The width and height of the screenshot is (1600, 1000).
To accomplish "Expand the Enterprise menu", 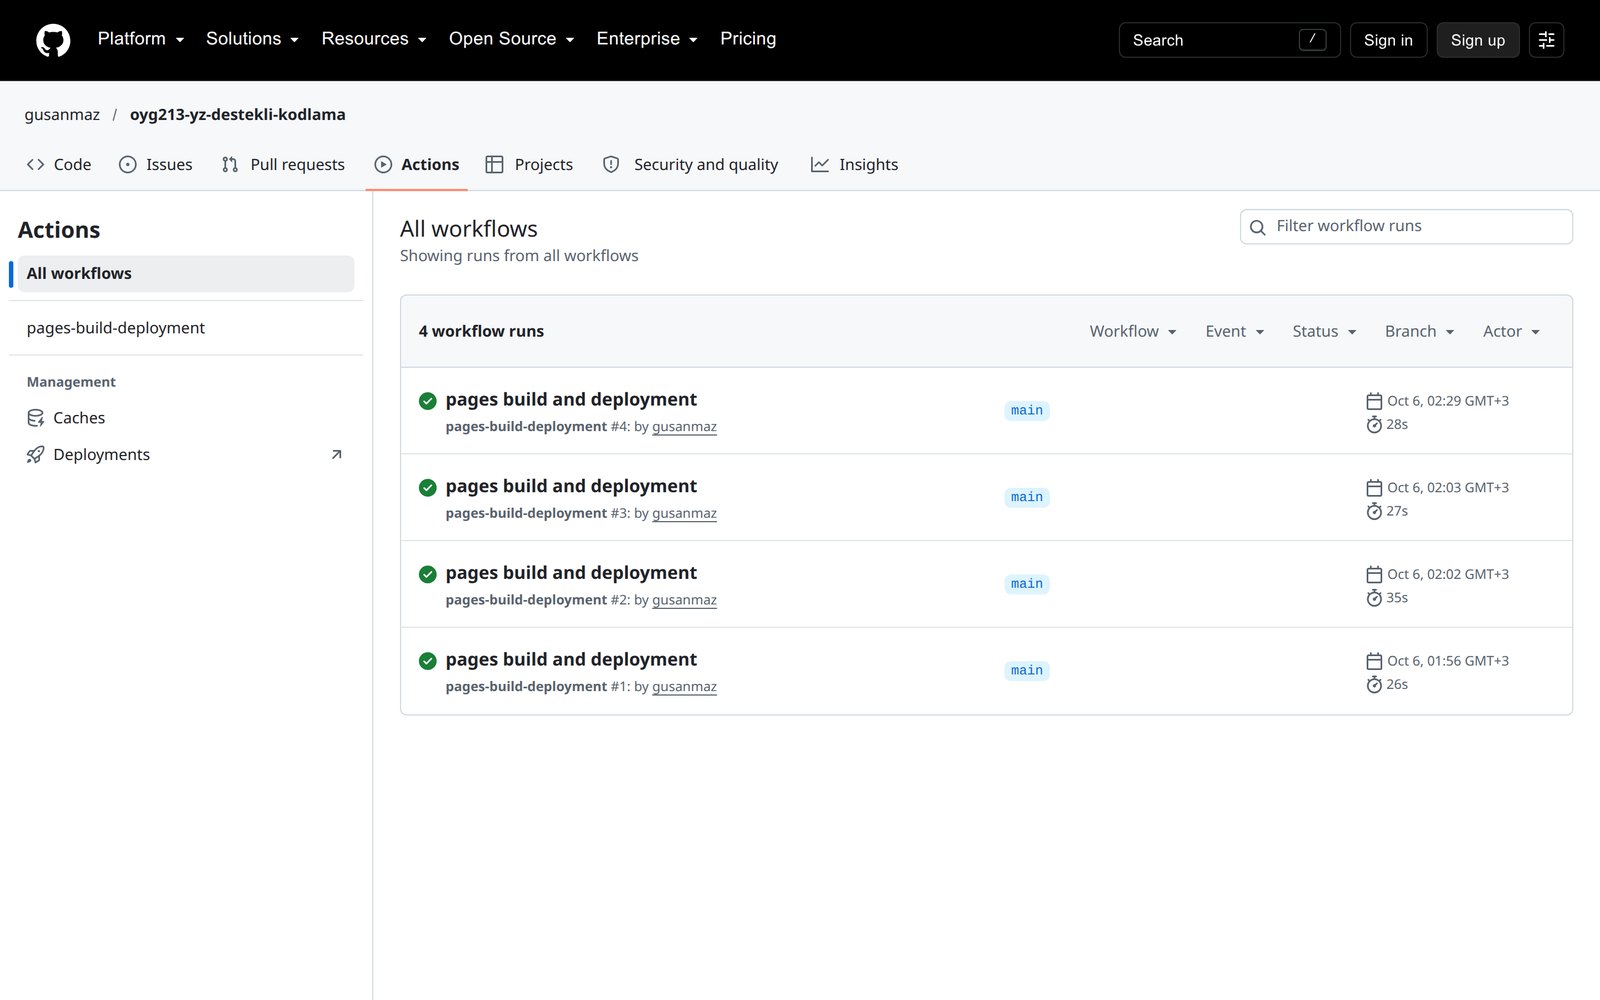I will [x=647, y=39].
